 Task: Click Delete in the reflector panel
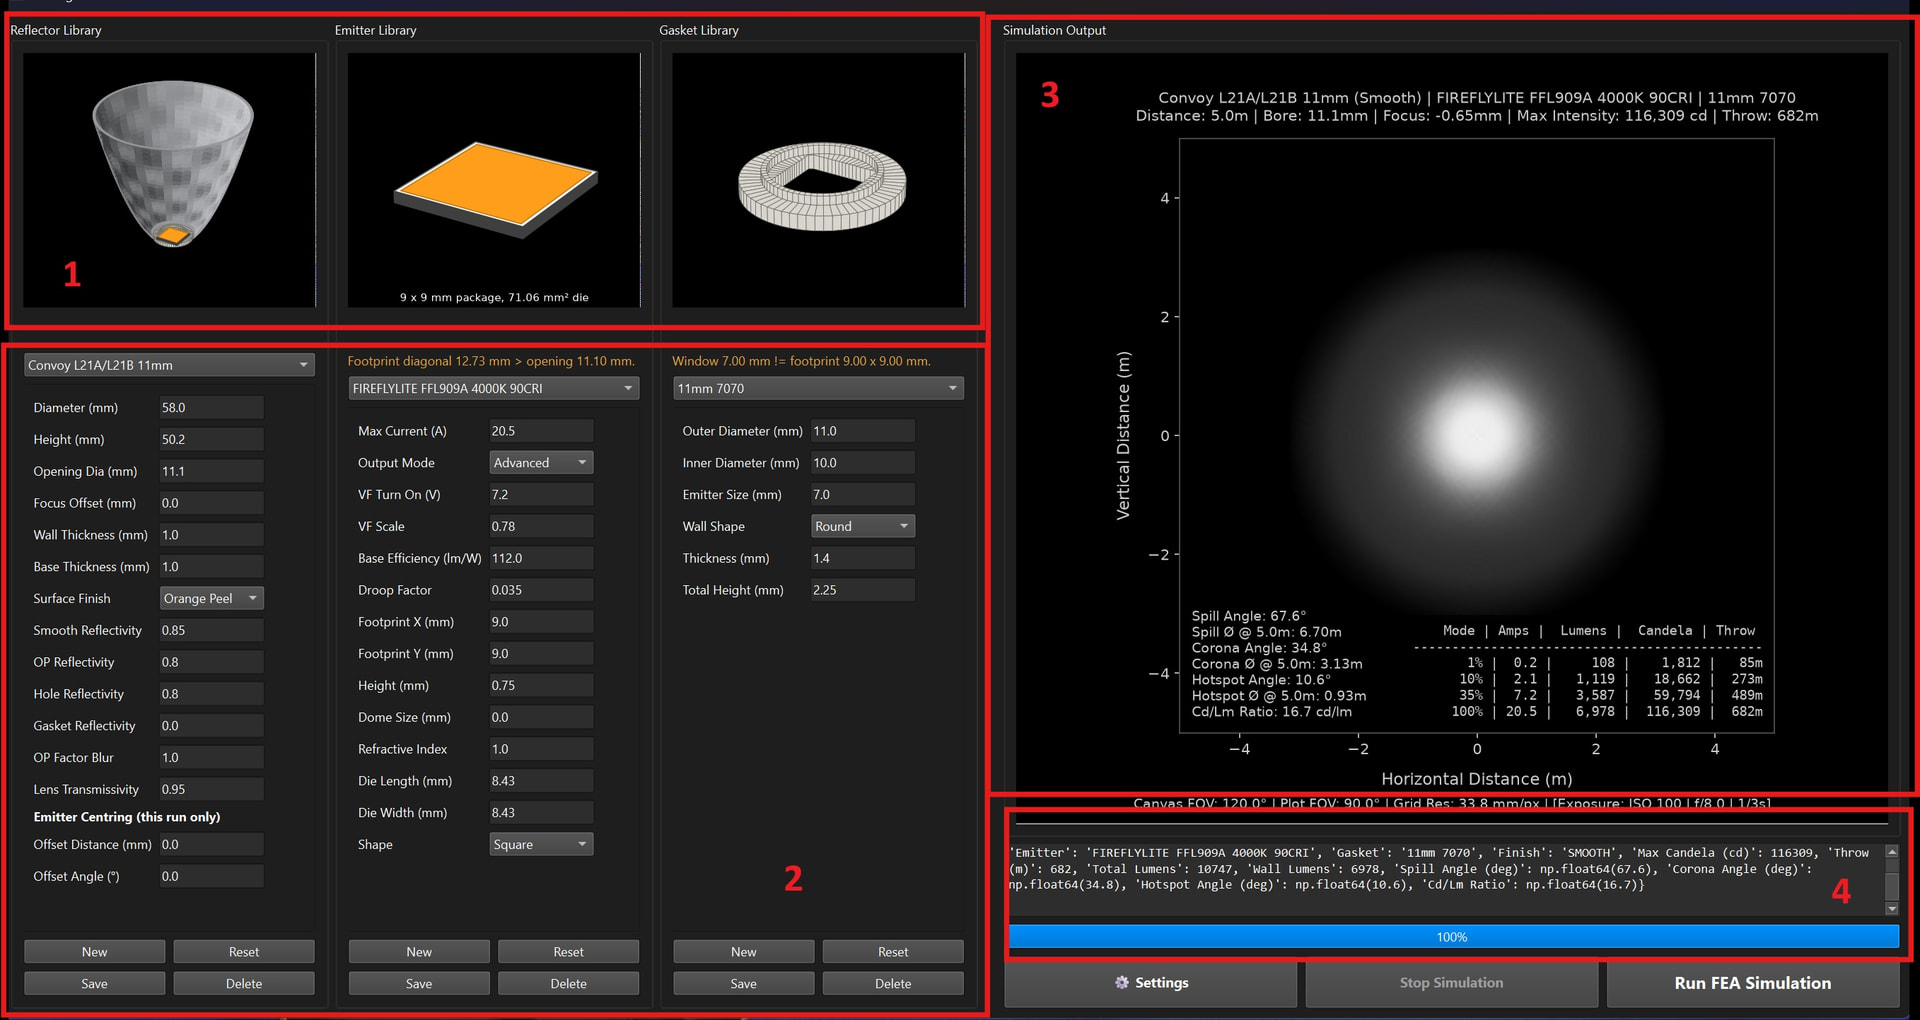point(244,984)
